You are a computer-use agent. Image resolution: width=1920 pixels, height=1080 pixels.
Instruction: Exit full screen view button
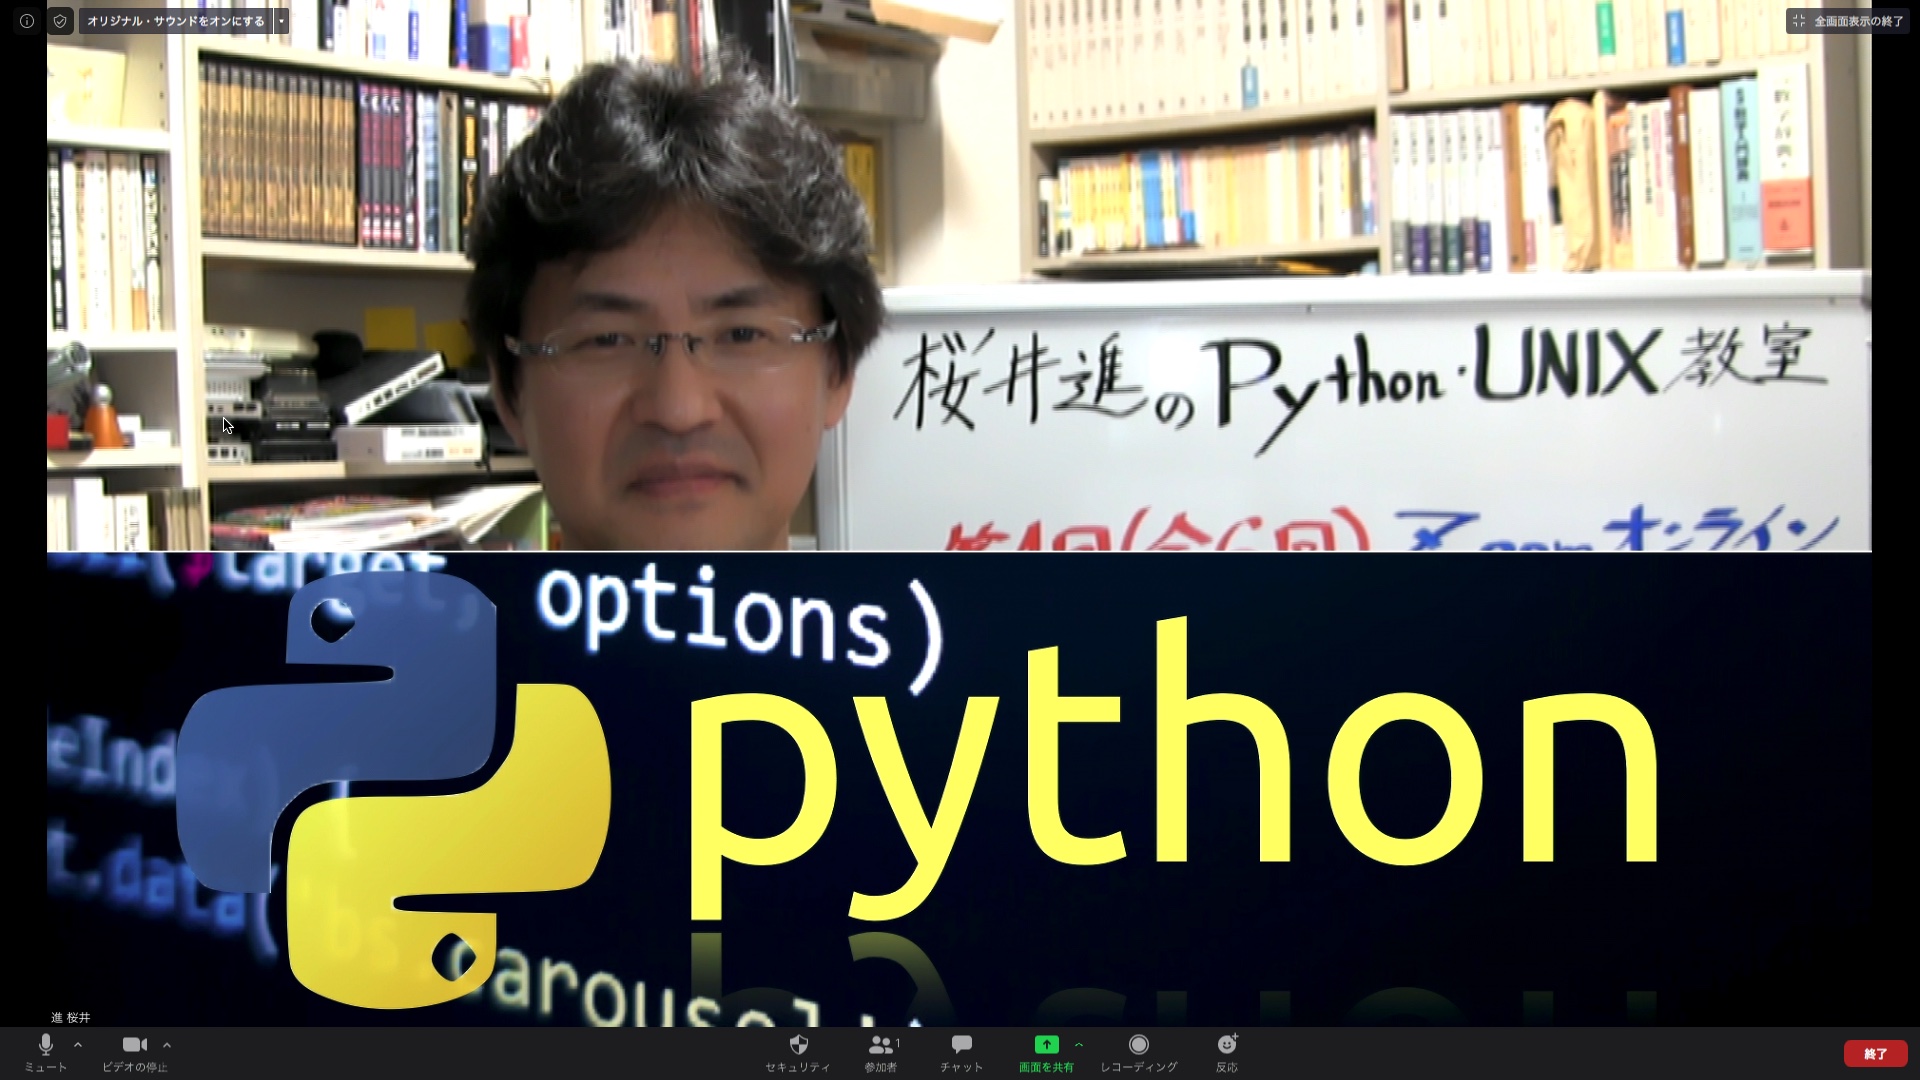pyautogui.click(x=1848, y=21)
